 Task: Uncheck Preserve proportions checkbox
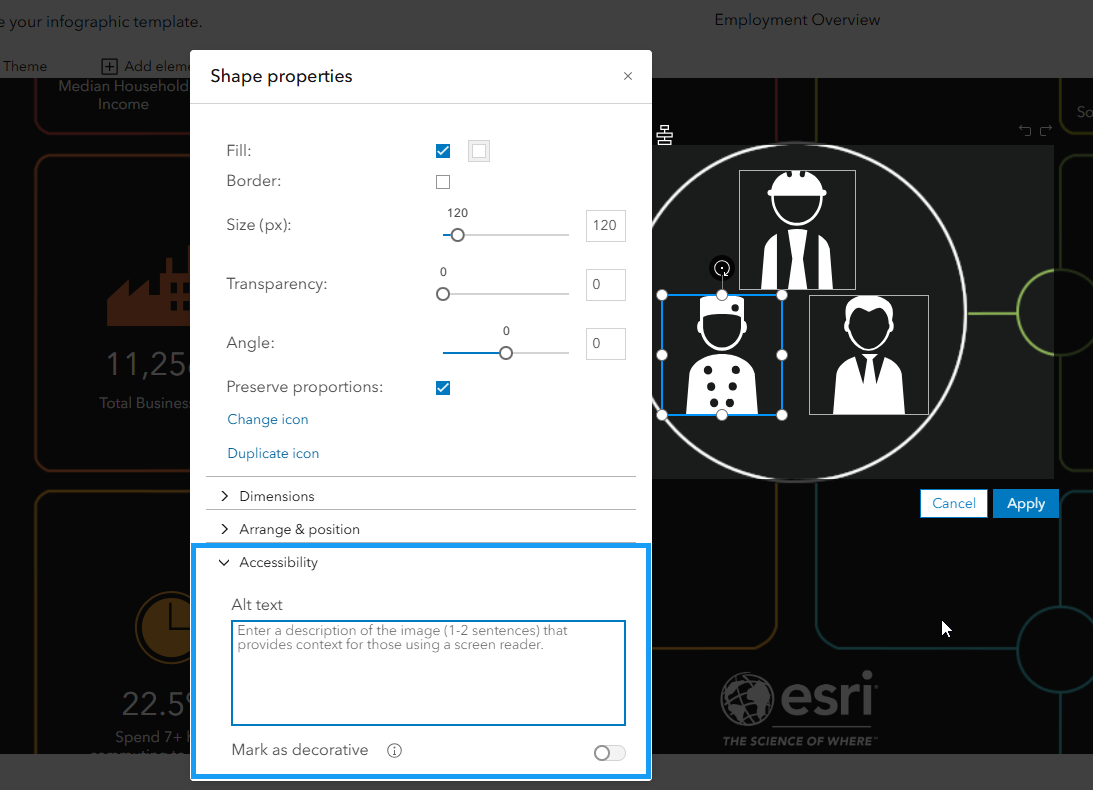(x=443, y=388)
